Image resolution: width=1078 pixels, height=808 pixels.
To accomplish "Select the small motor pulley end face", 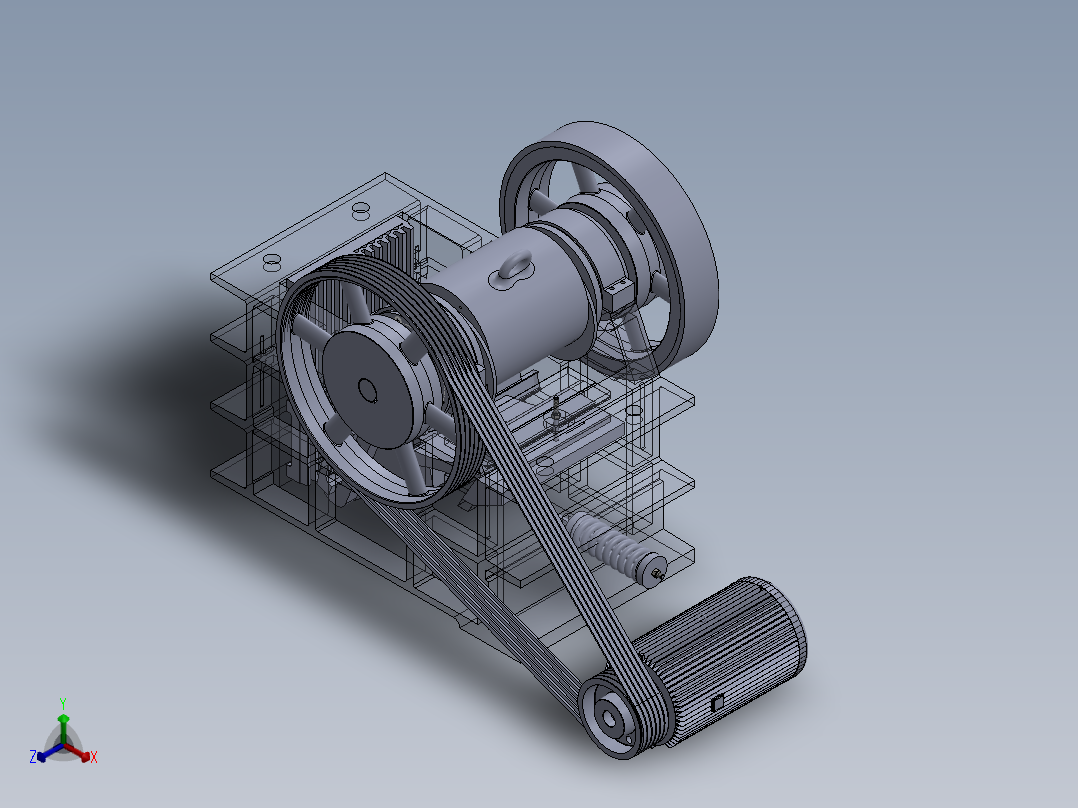I will pyautogui.click(x=608, y=719).
